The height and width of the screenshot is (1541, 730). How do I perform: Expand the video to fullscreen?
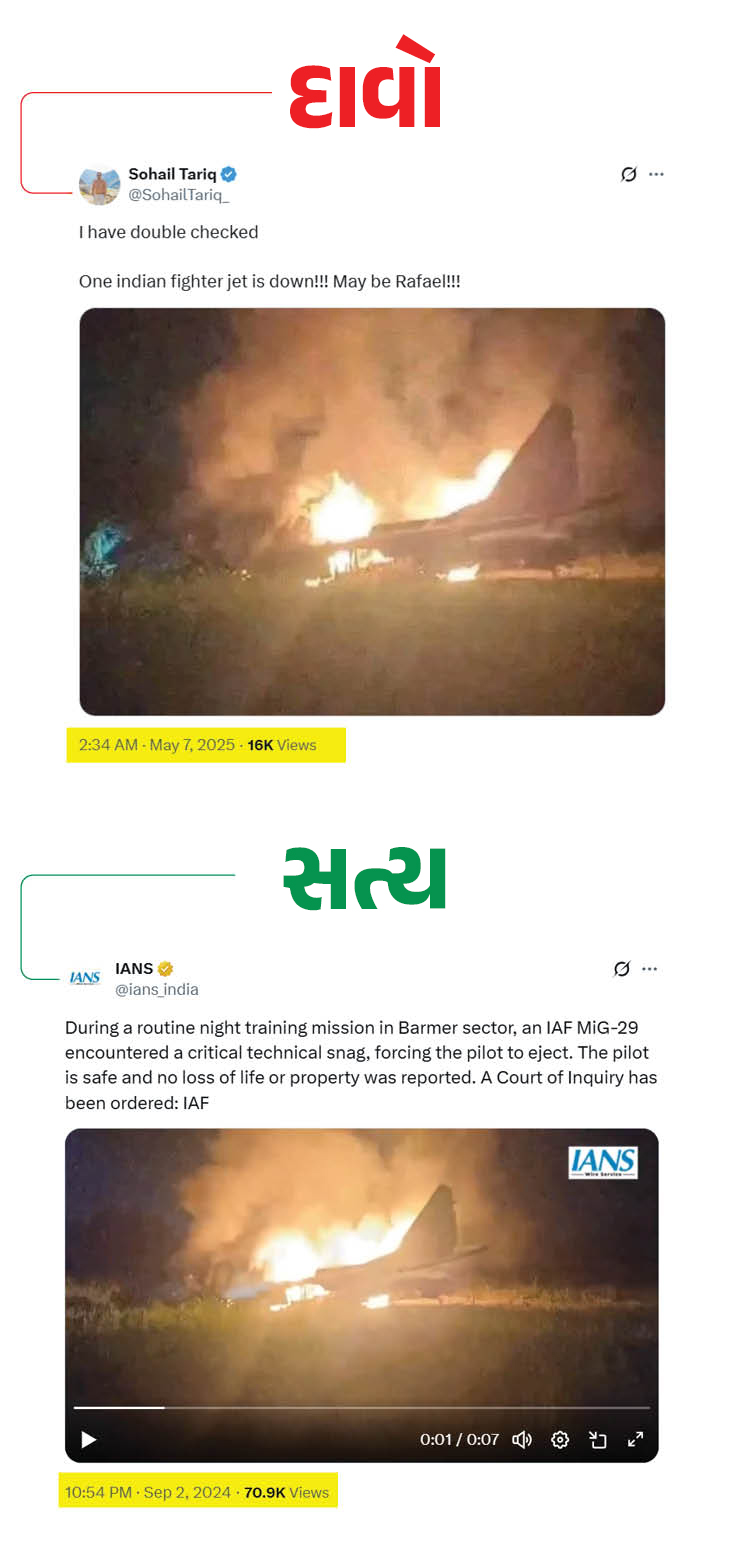(635, 1440)
